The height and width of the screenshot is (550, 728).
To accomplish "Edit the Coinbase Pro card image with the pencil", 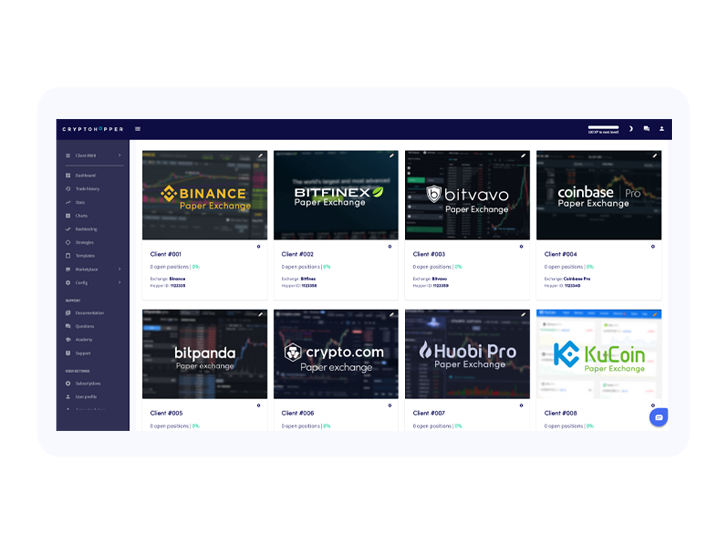I will click(655, 156).
